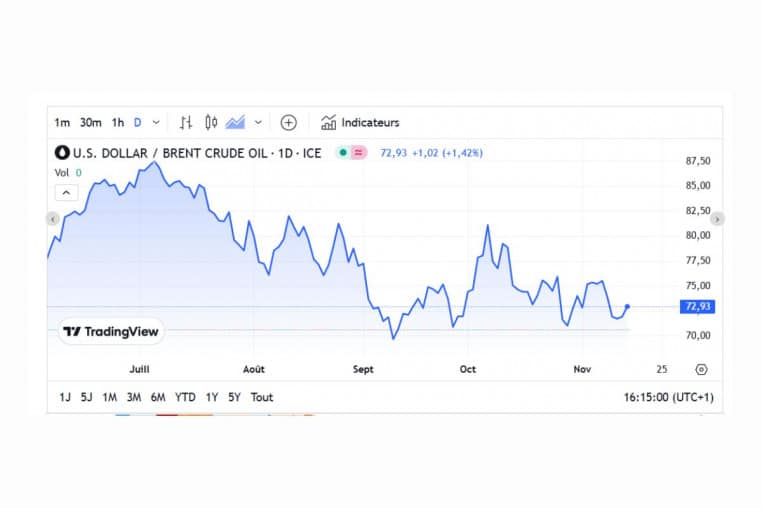
Task: Select the area chart style icon
Action: coord(236,123)
